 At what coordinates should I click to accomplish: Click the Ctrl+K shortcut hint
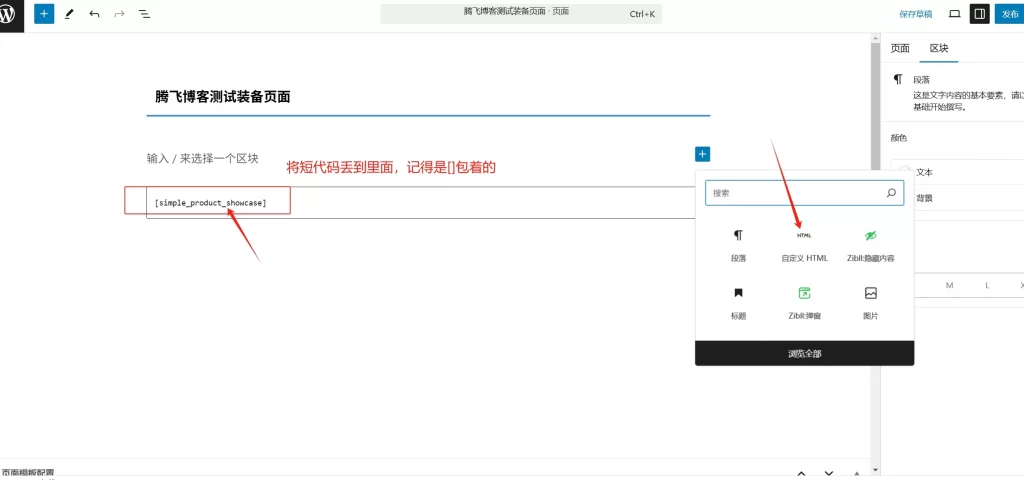(642, 14)
